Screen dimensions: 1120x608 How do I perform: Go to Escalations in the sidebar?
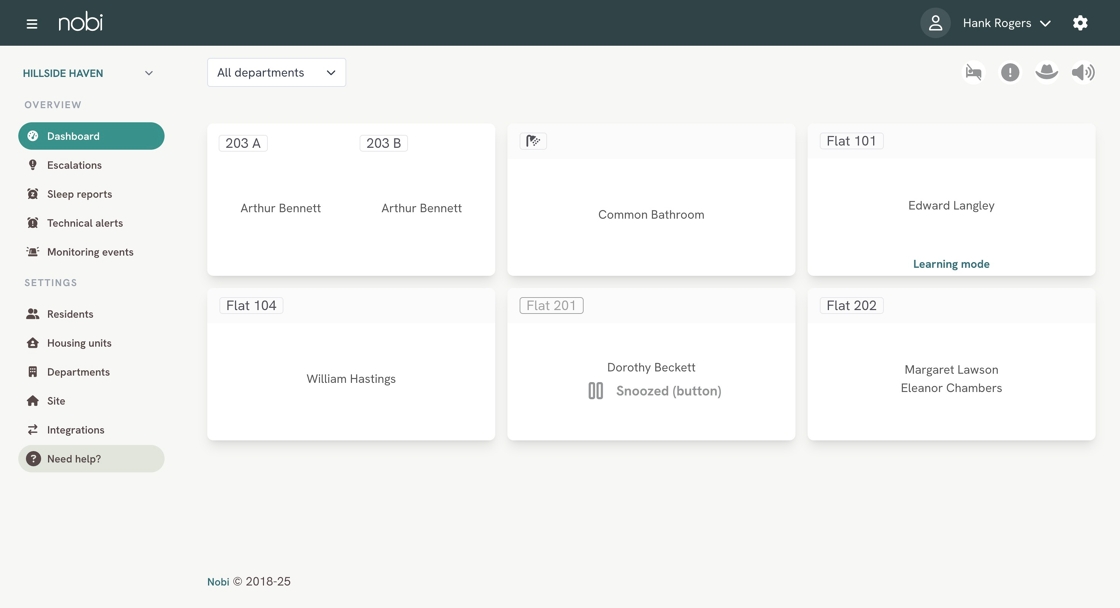point(74,165)
